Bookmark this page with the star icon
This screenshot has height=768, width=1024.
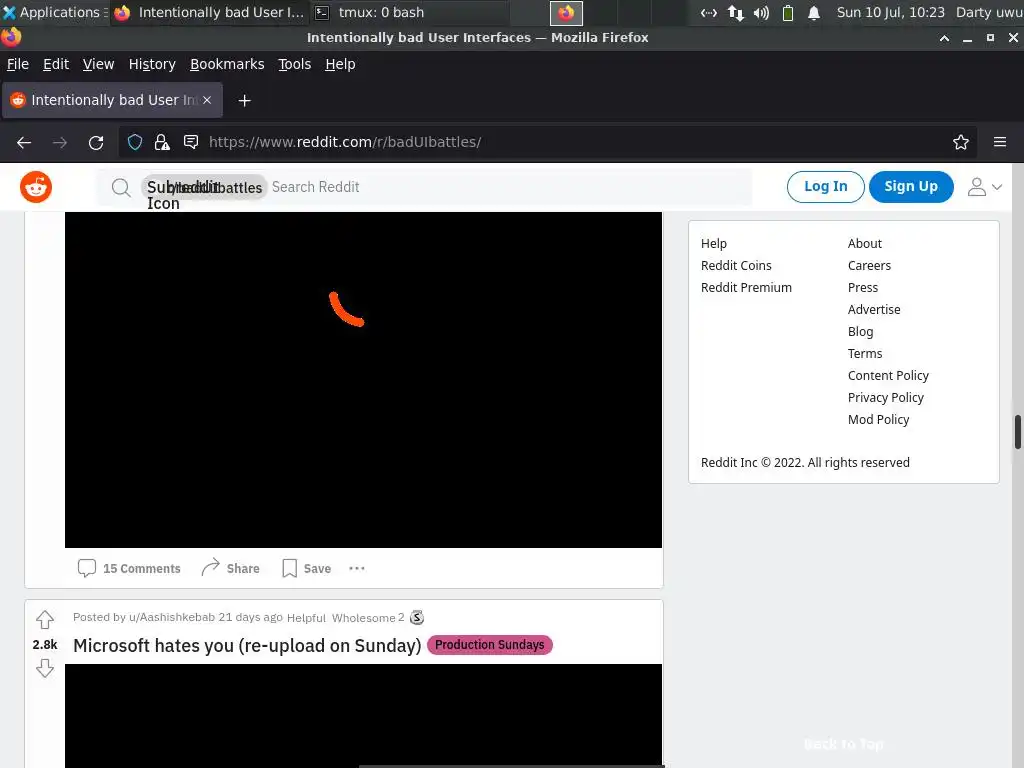click(x=961, y=142)
